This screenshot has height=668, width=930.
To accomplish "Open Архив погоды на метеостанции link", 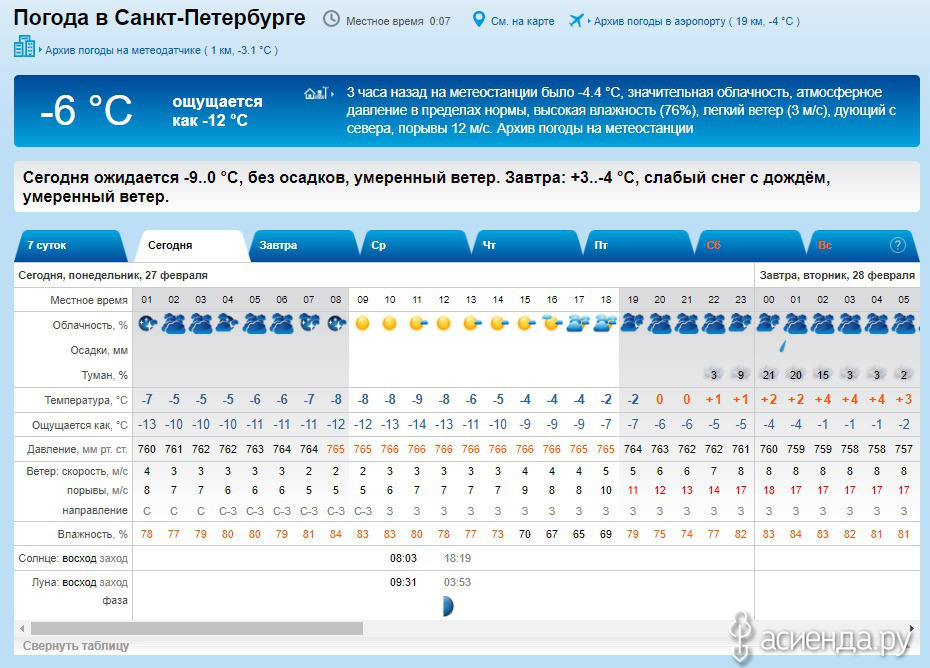I will [x=595, y=129].
